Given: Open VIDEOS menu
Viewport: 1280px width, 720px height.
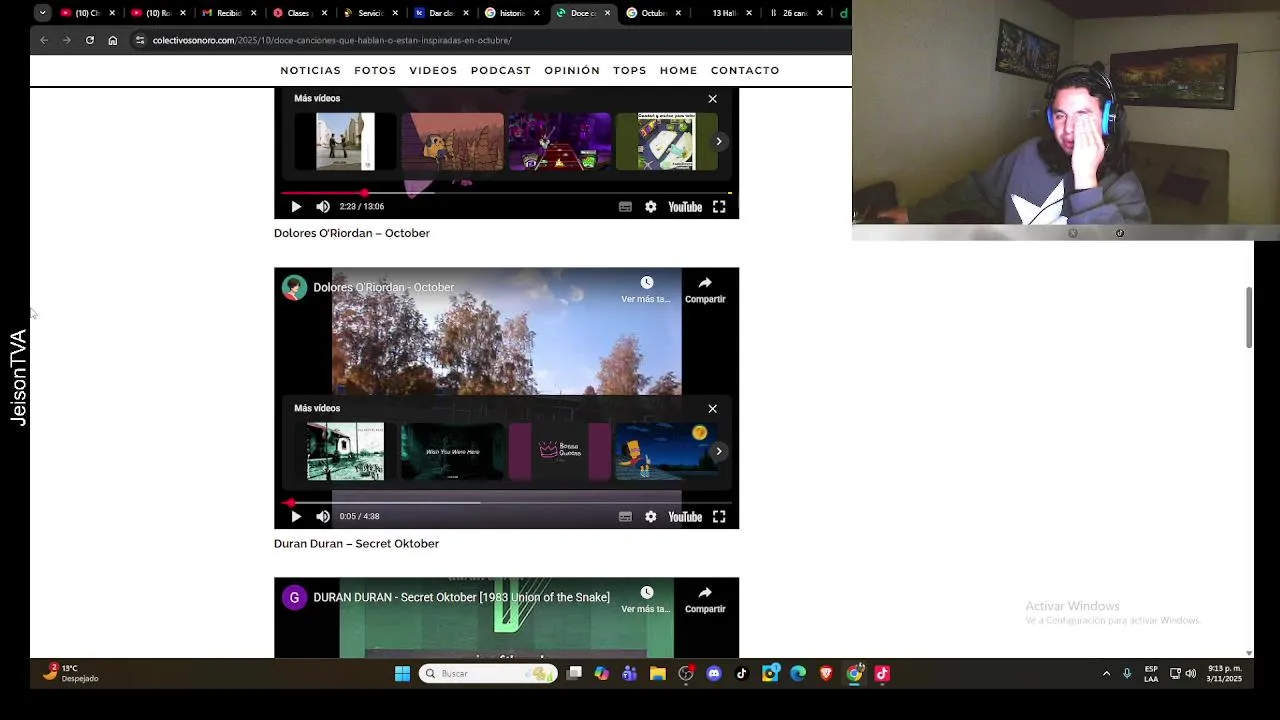Looking at the screenshot, I should click(433, 71).
